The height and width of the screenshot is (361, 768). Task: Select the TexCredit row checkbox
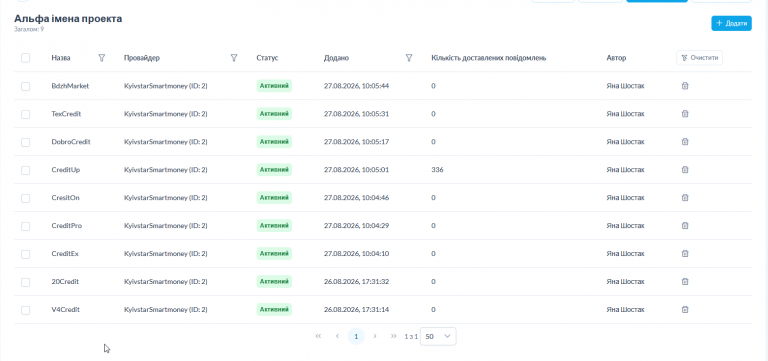point(25,114)
